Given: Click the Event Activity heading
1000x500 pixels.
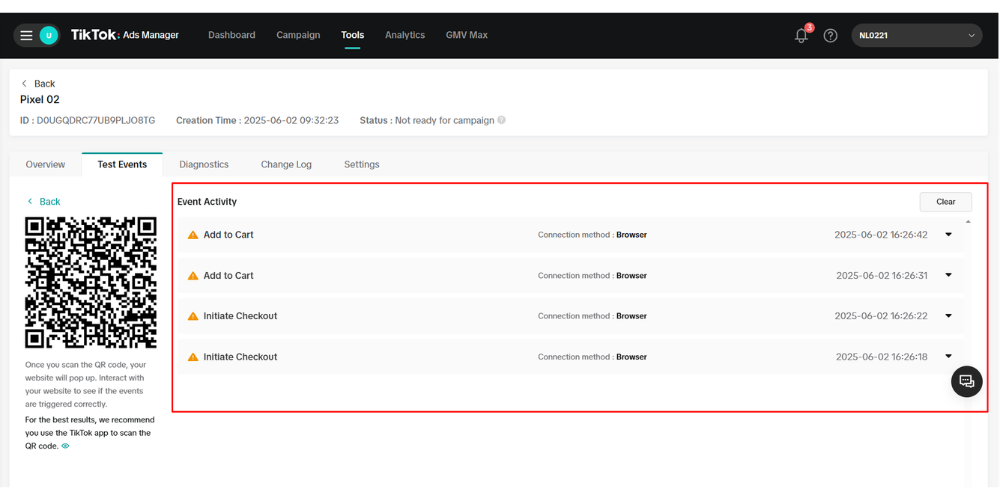Looking at the screenshot, I should (x=207, y=202).
